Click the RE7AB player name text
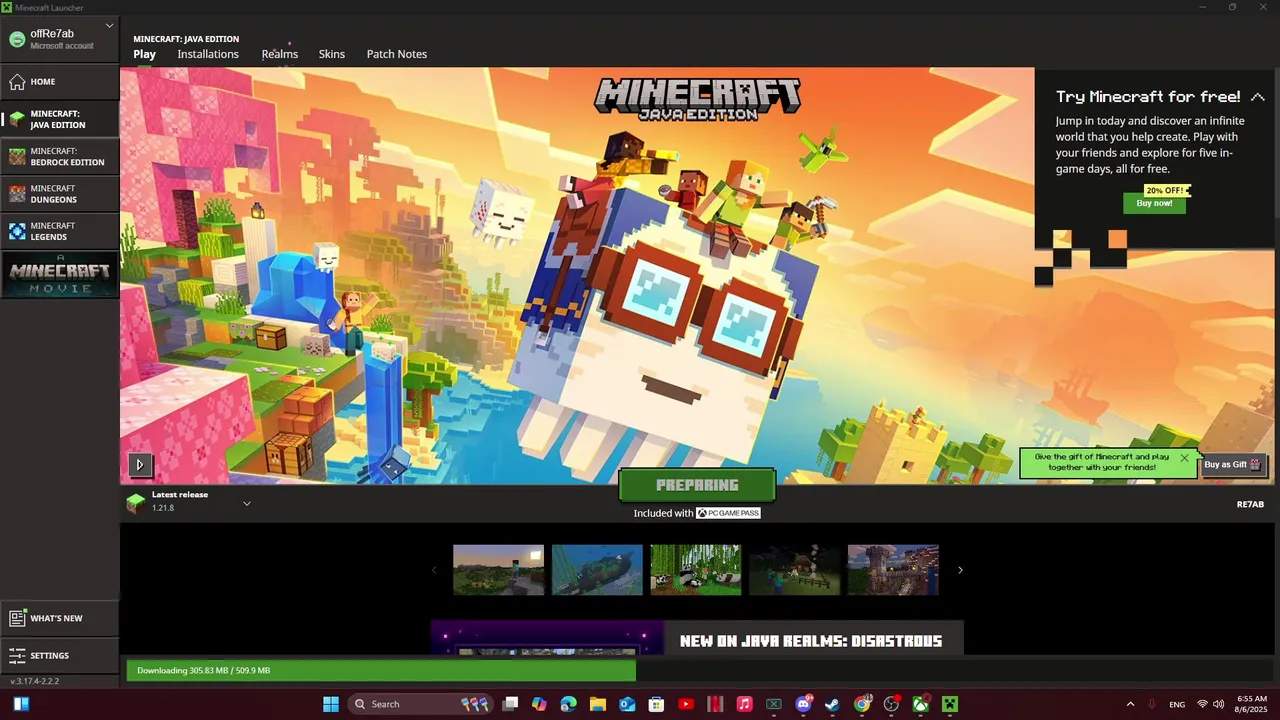This screenshot has width=1280, height=720. coord(1250,504)
